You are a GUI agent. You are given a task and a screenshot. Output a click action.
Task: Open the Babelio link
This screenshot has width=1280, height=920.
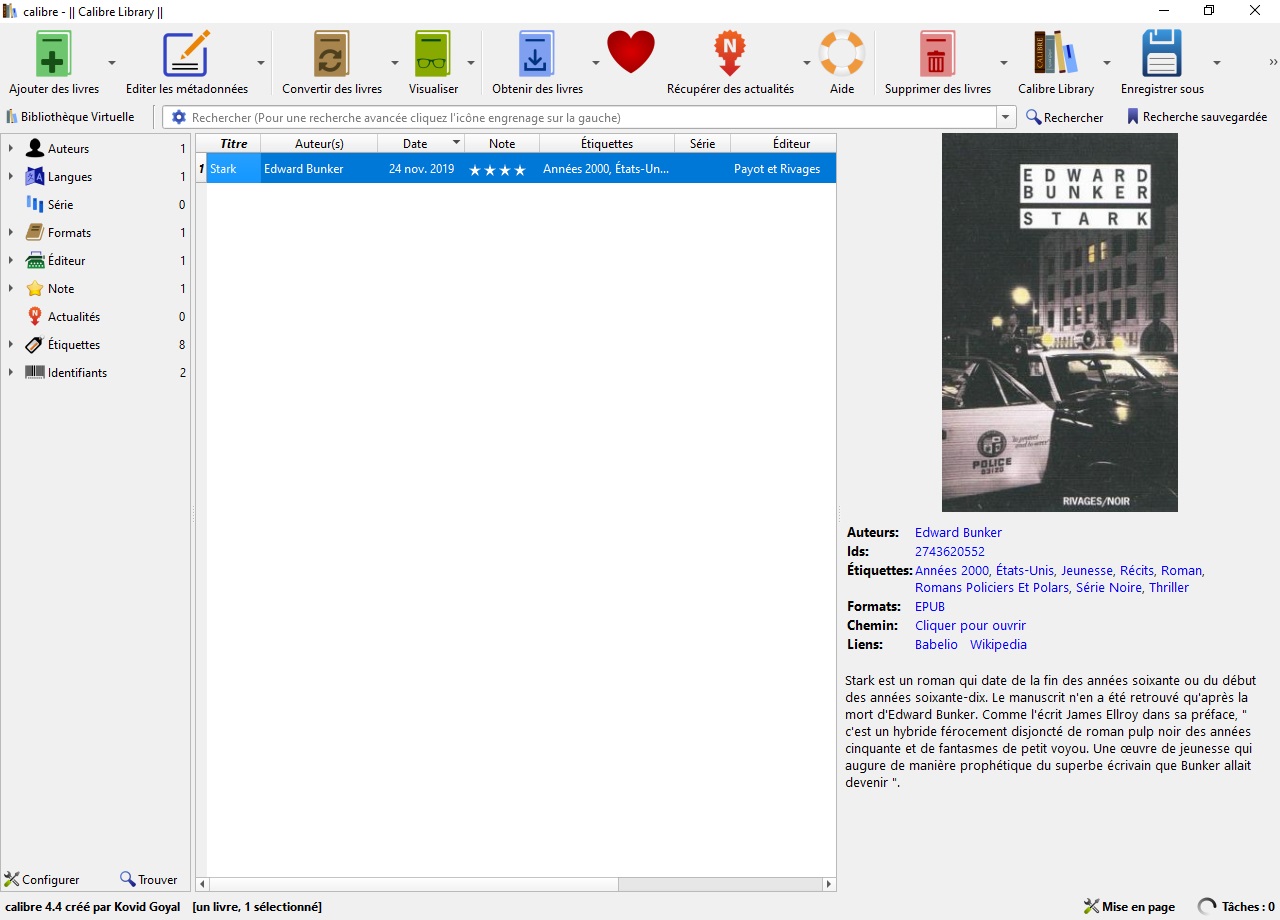click(x=936, y=645)
